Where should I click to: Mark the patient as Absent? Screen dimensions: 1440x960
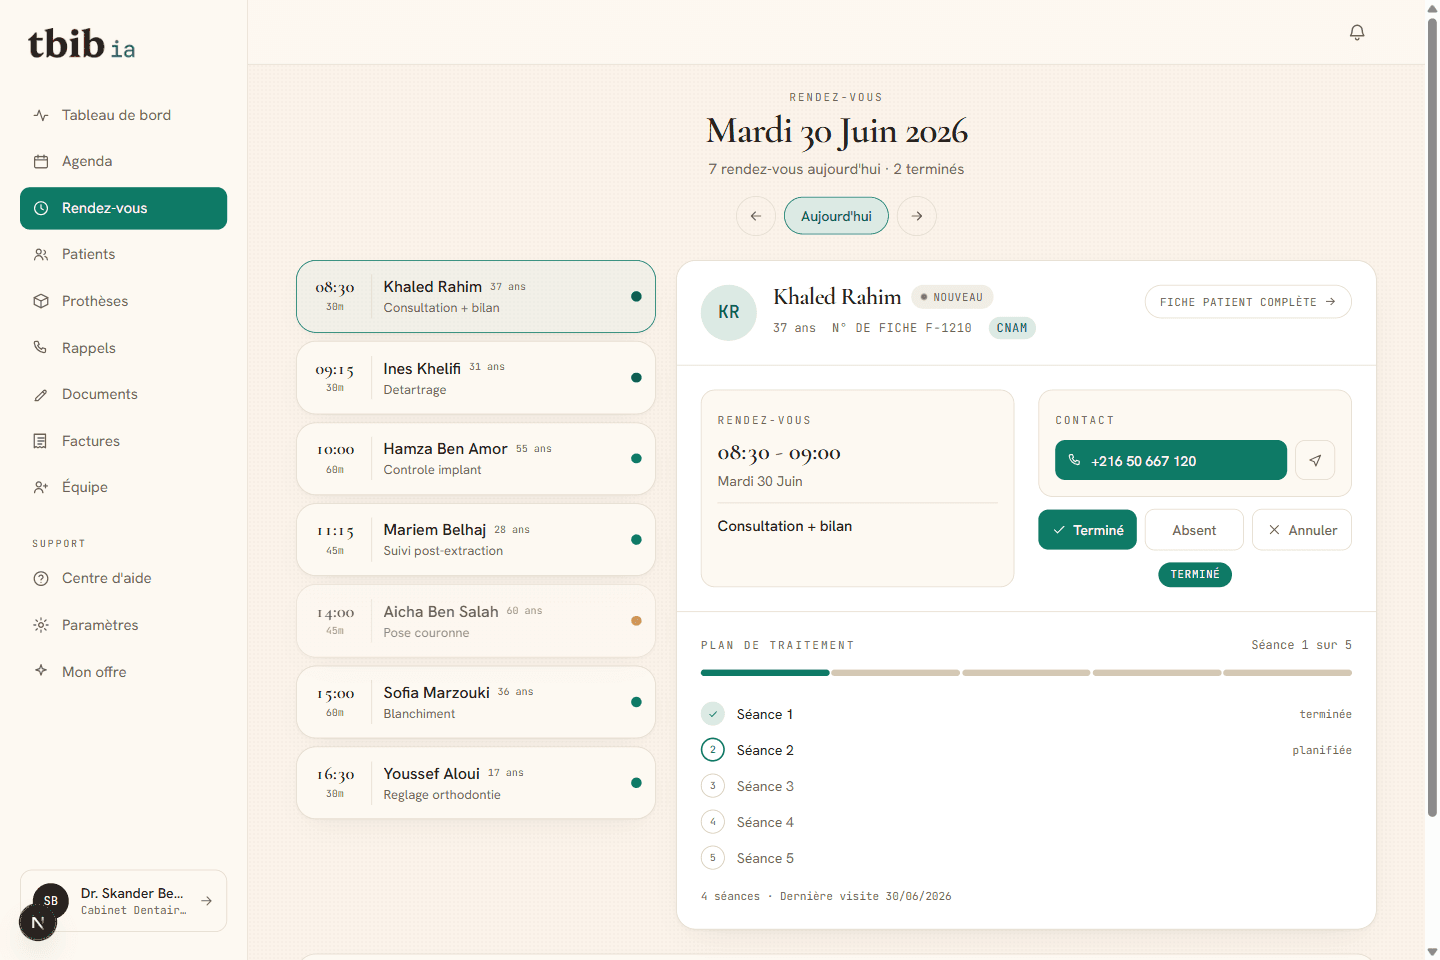tap(1194, 530)
